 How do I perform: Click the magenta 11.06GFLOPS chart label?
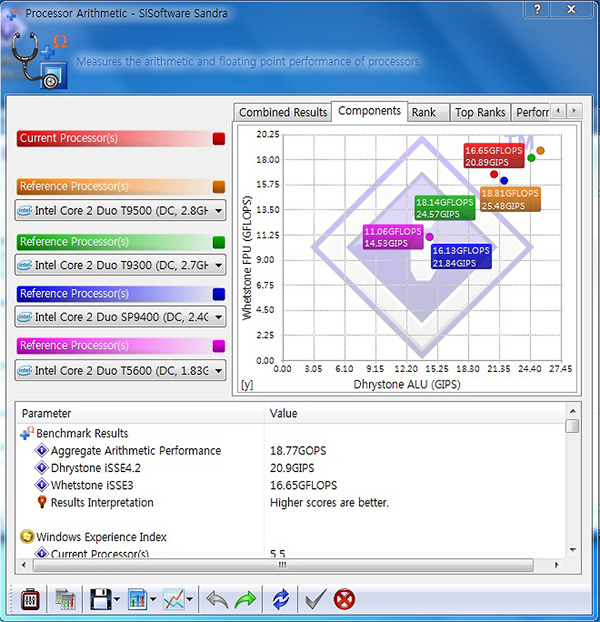(x=393, y=237)
